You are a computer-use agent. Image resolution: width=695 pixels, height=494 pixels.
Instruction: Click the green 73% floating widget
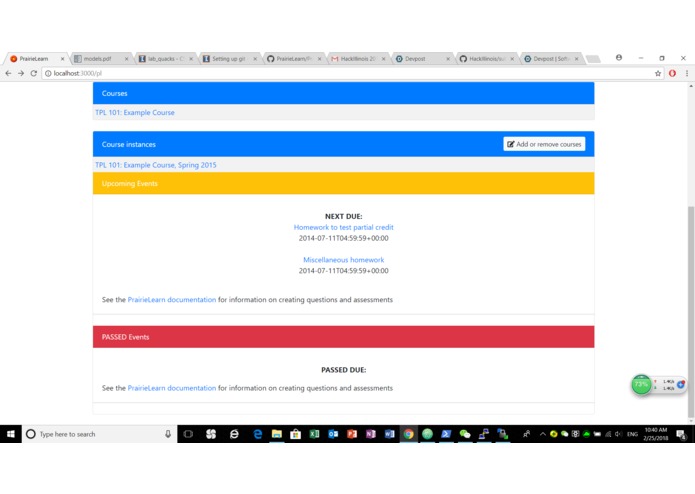tap(641, 385)
